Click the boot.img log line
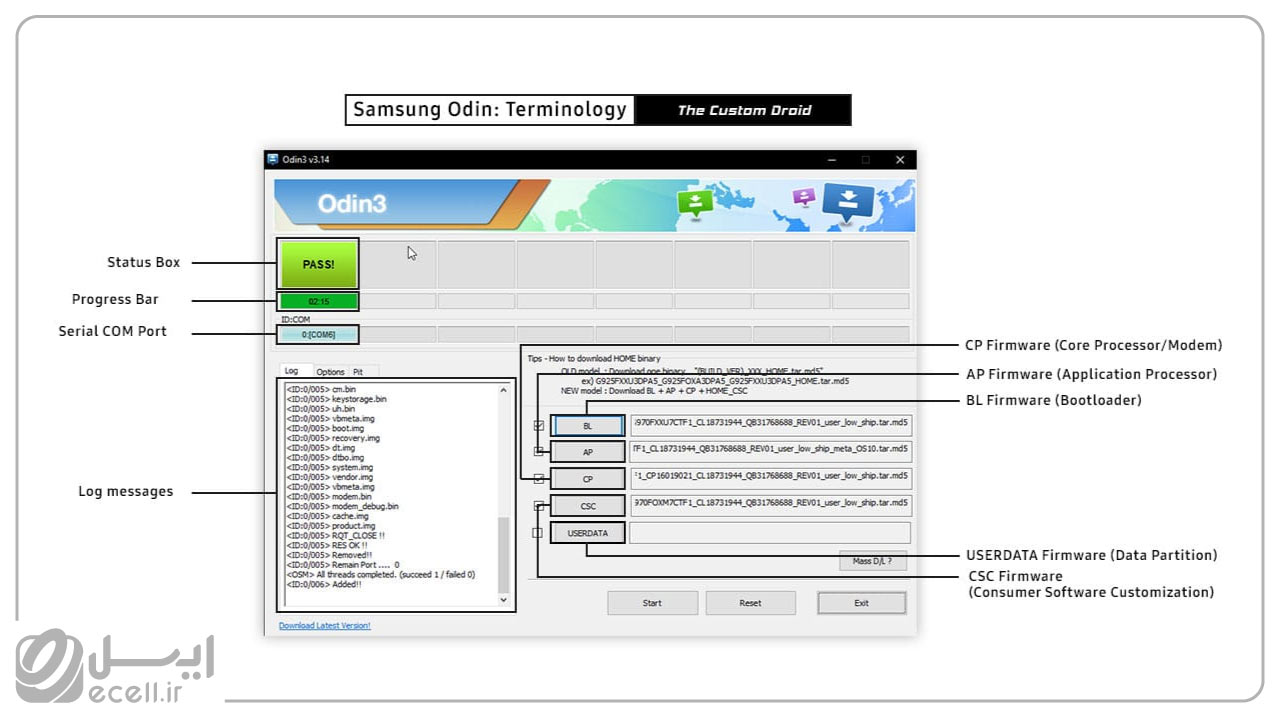This screenshot has width=1280, height=720. point(324,428)
